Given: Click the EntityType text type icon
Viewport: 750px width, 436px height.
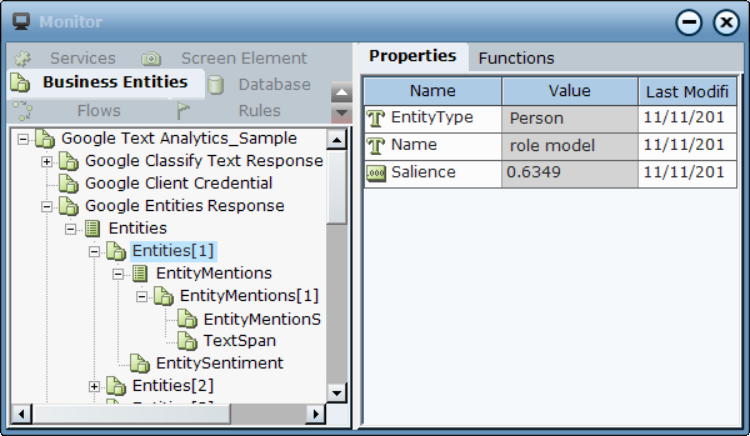Looking at the screenshot, I should (376, 118).
